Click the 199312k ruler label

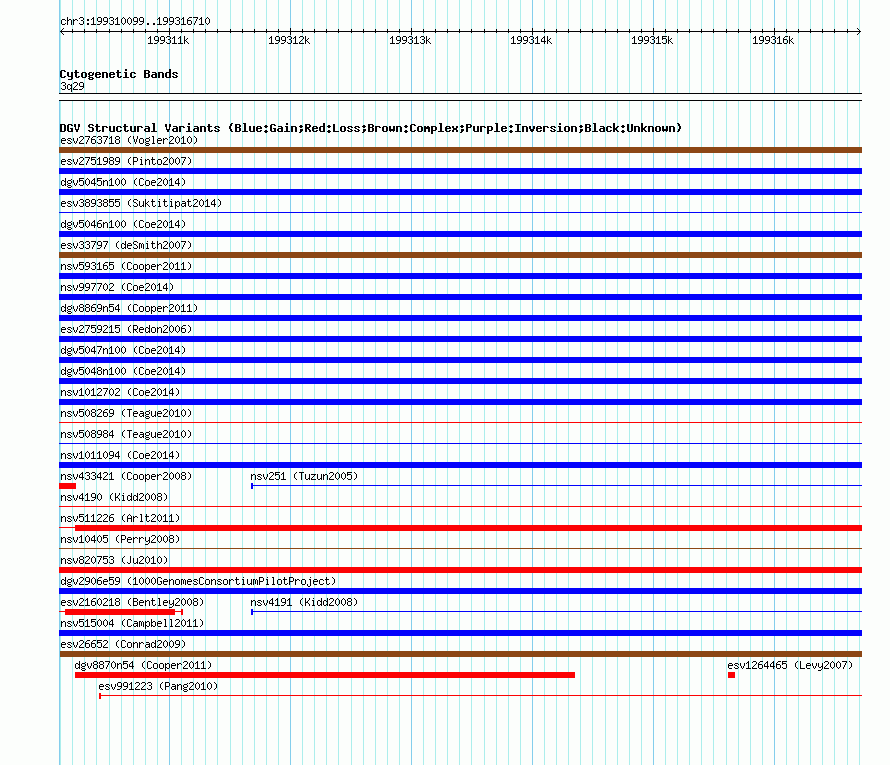[x=289, y=40]
